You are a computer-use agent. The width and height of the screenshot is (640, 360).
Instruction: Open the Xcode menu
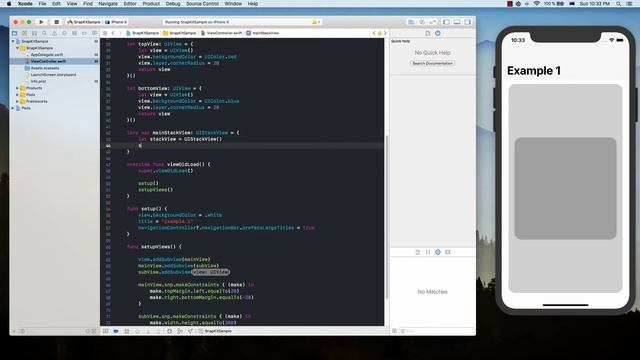click(25, 4)
